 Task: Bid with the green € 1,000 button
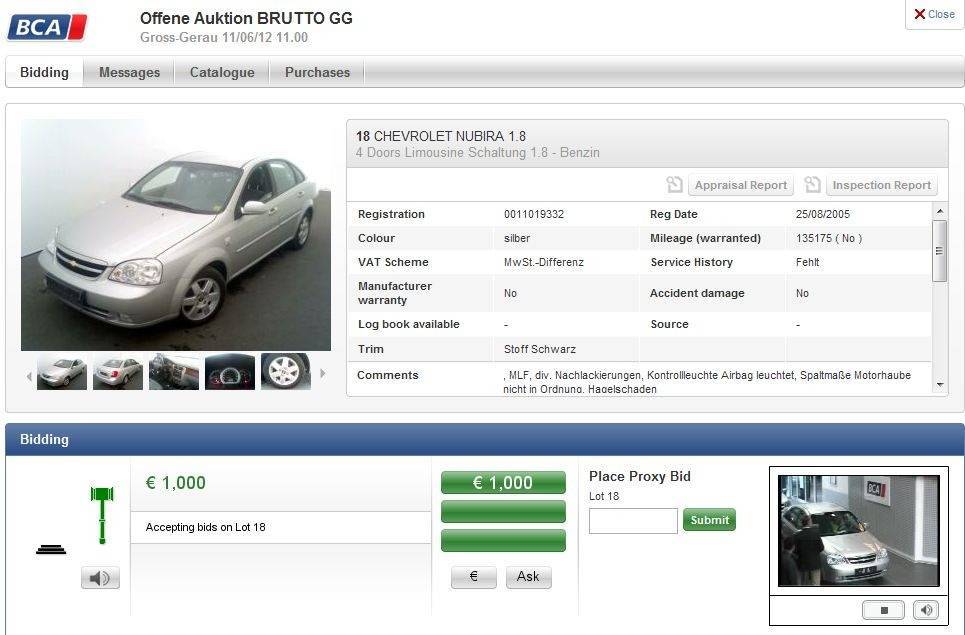(503, 482)
